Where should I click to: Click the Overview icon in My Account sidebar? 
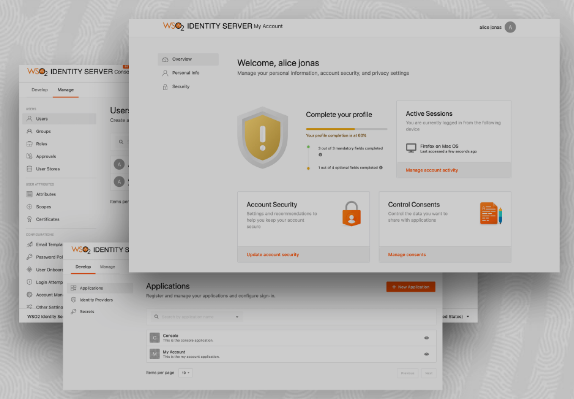[165, 59]
